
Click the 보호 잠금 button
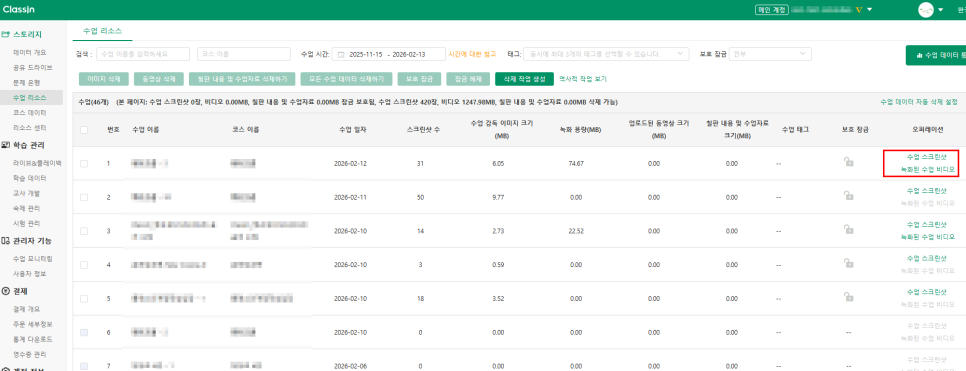[x=419, y=79]
